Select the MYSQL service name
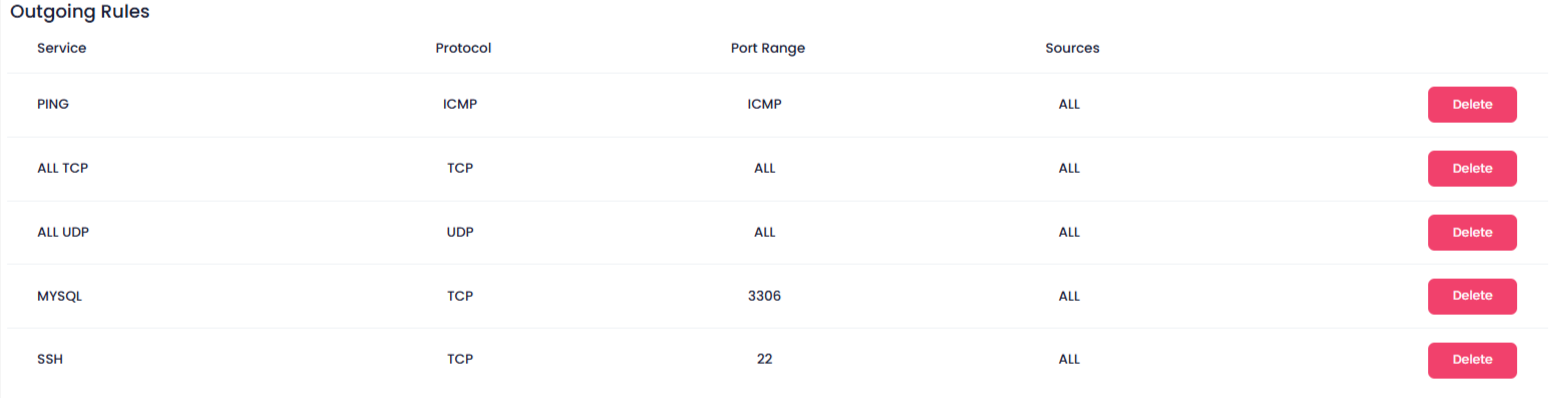This screenshot has width=1561, height=398. click(59, 296)
